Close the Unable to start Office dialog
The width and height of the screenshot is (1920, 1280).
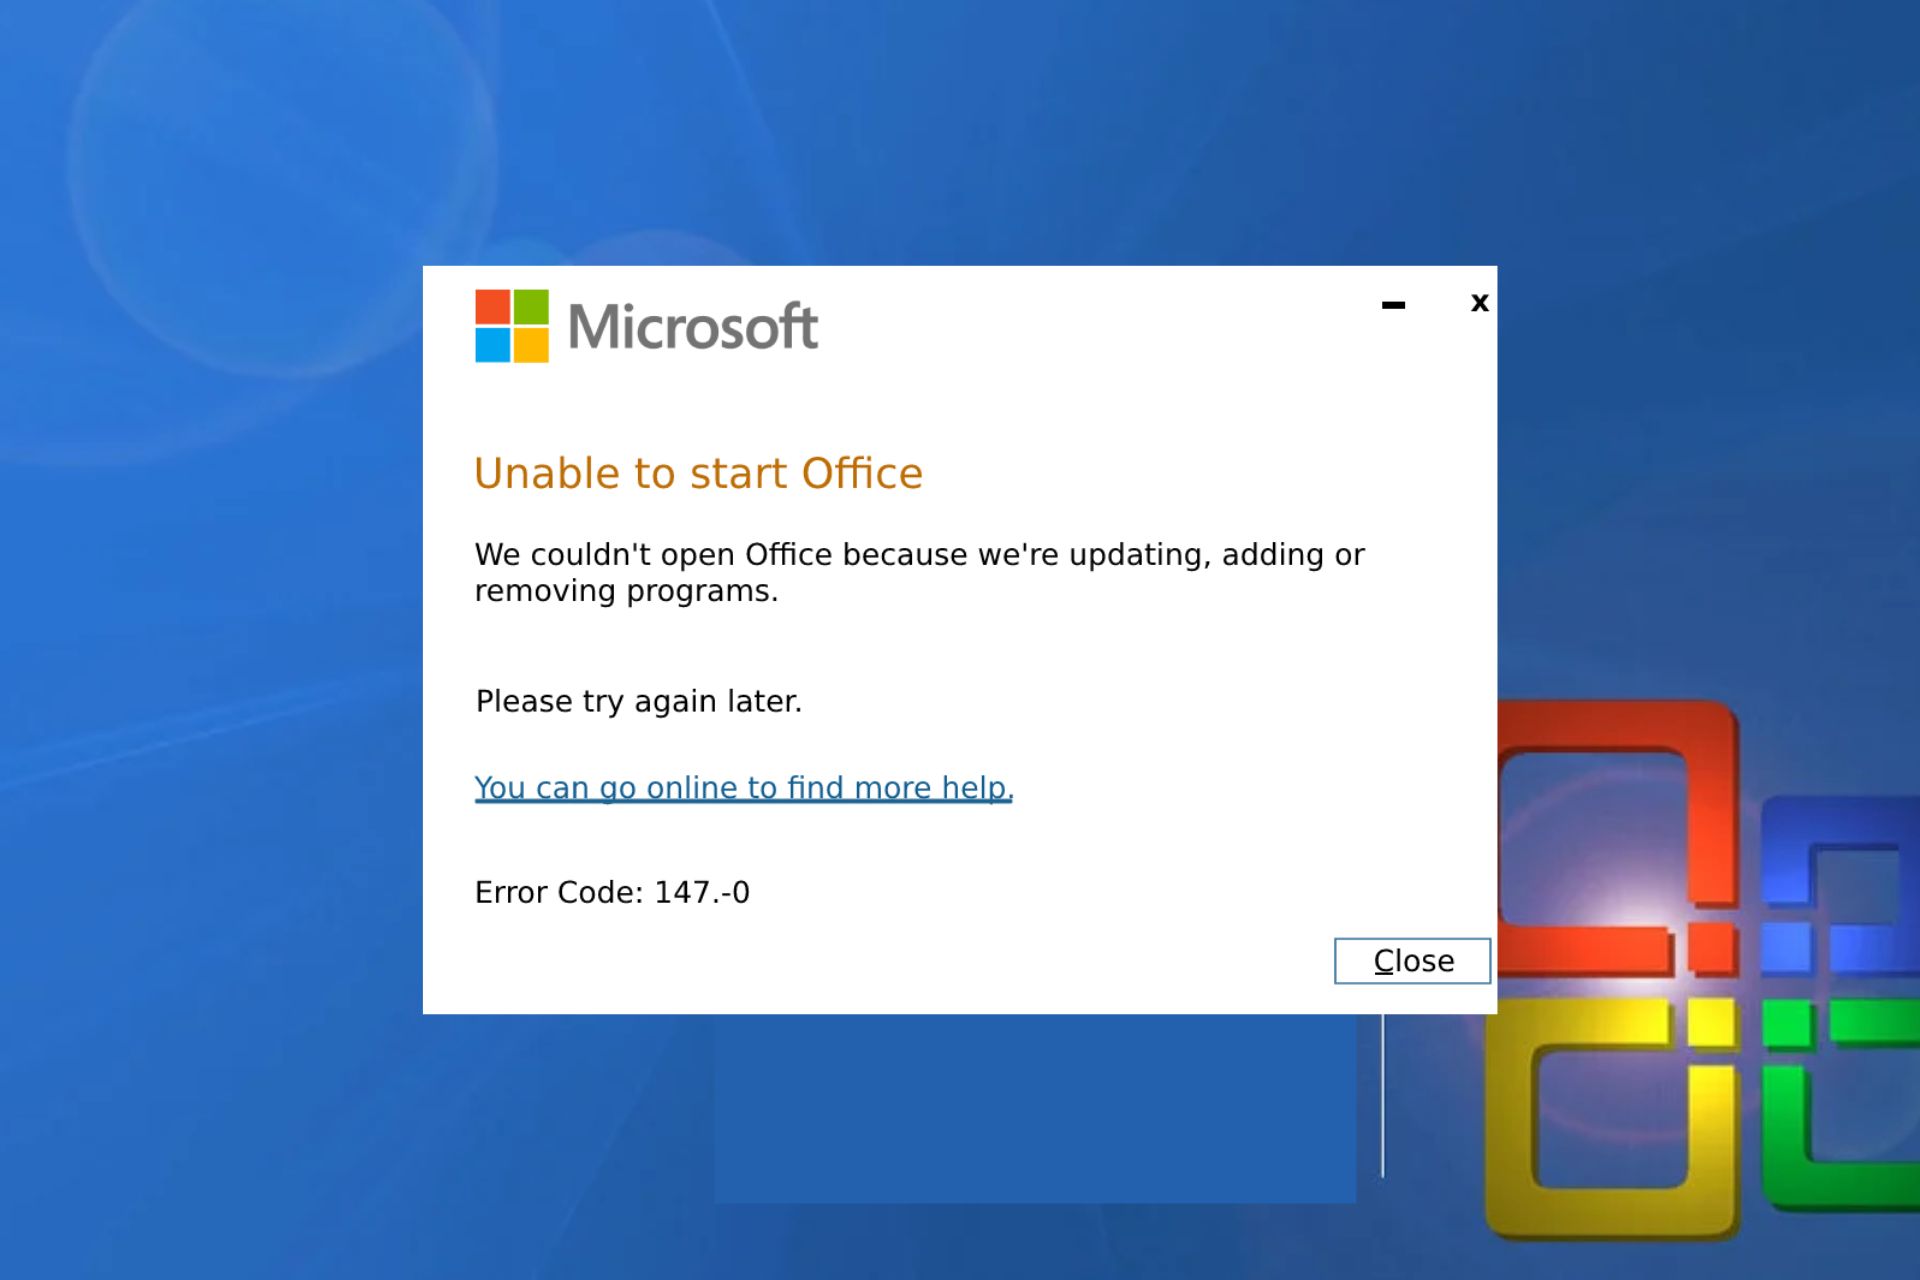click(x=1411, y=960)
